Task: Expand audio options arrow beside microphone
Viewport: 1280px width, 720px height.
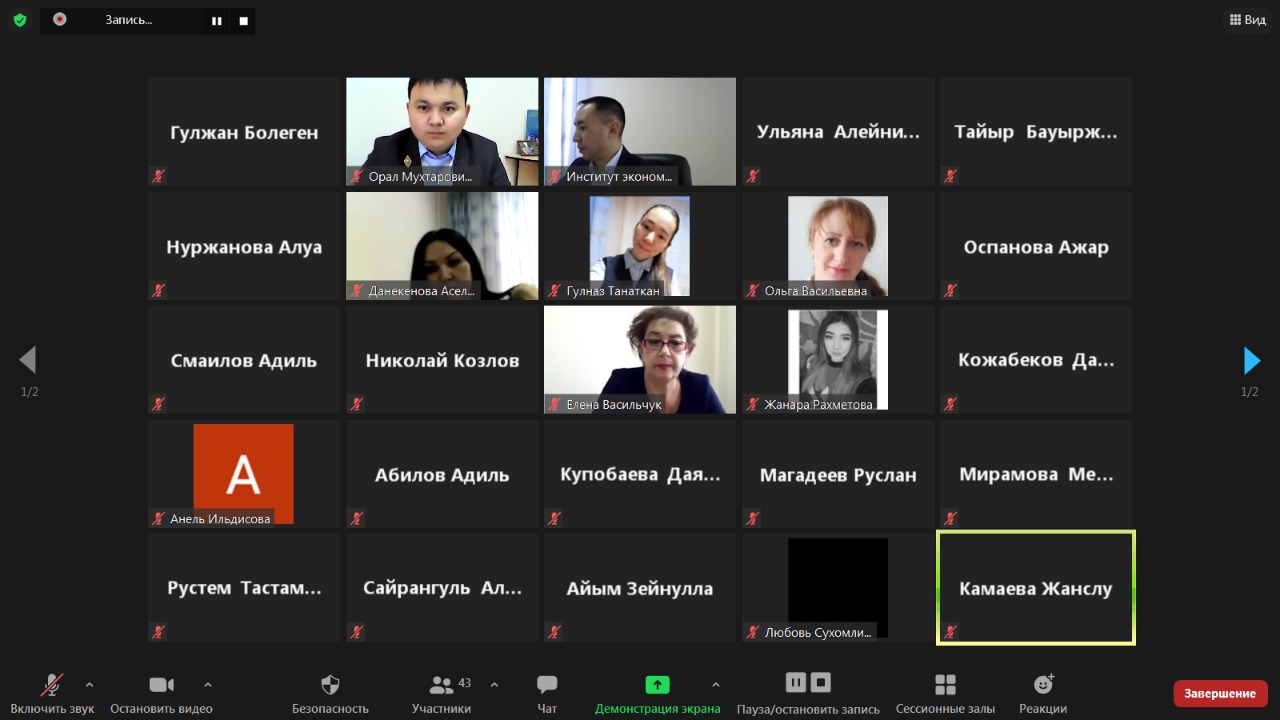Action: [89, 685]
